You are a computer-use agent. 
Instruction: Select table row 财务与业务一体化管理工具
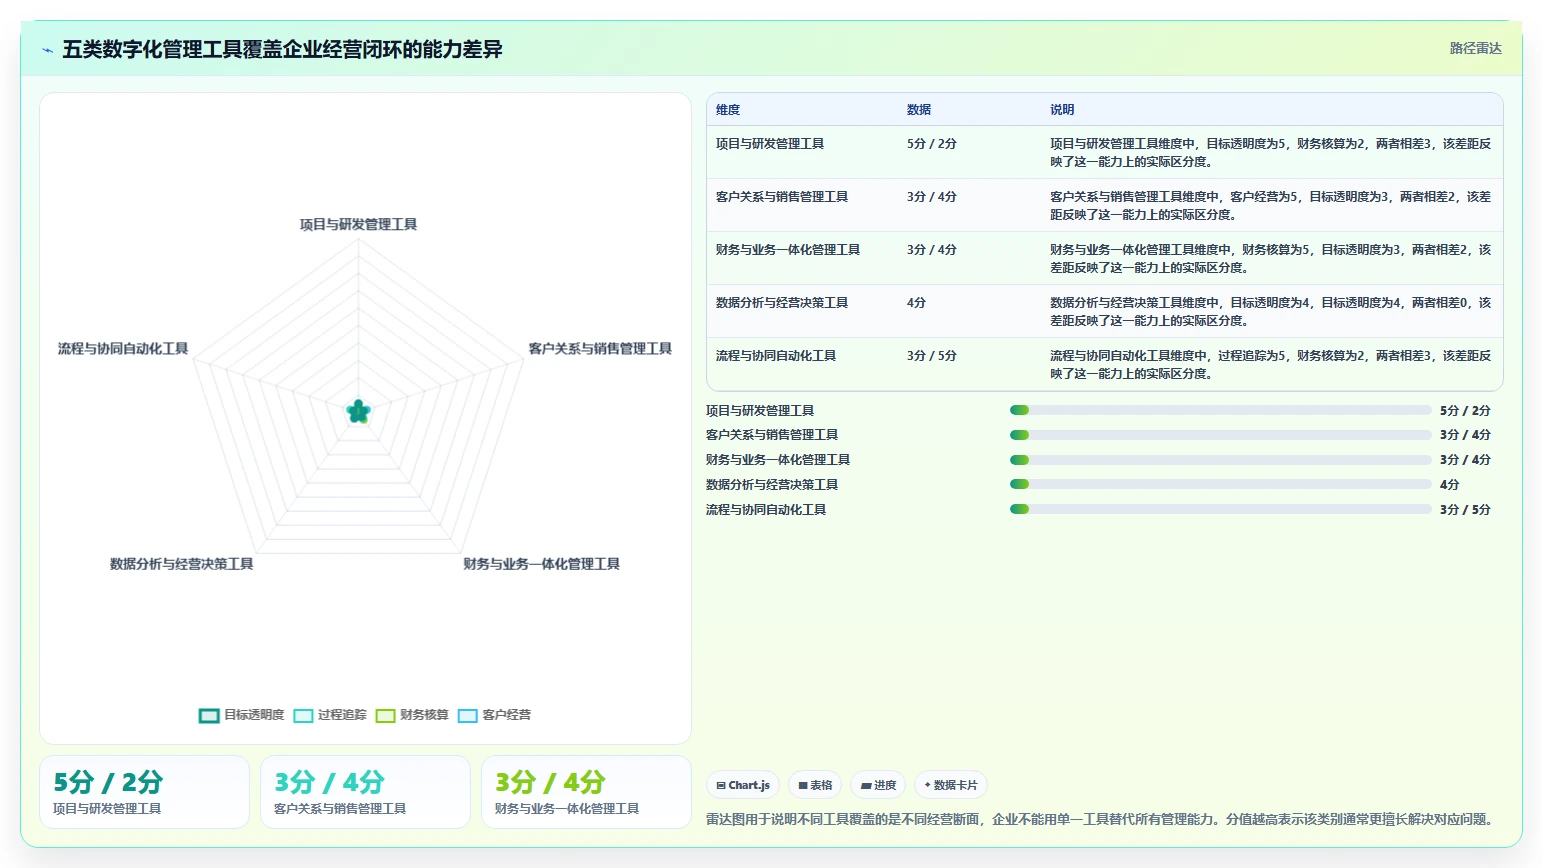(1105, 258)
